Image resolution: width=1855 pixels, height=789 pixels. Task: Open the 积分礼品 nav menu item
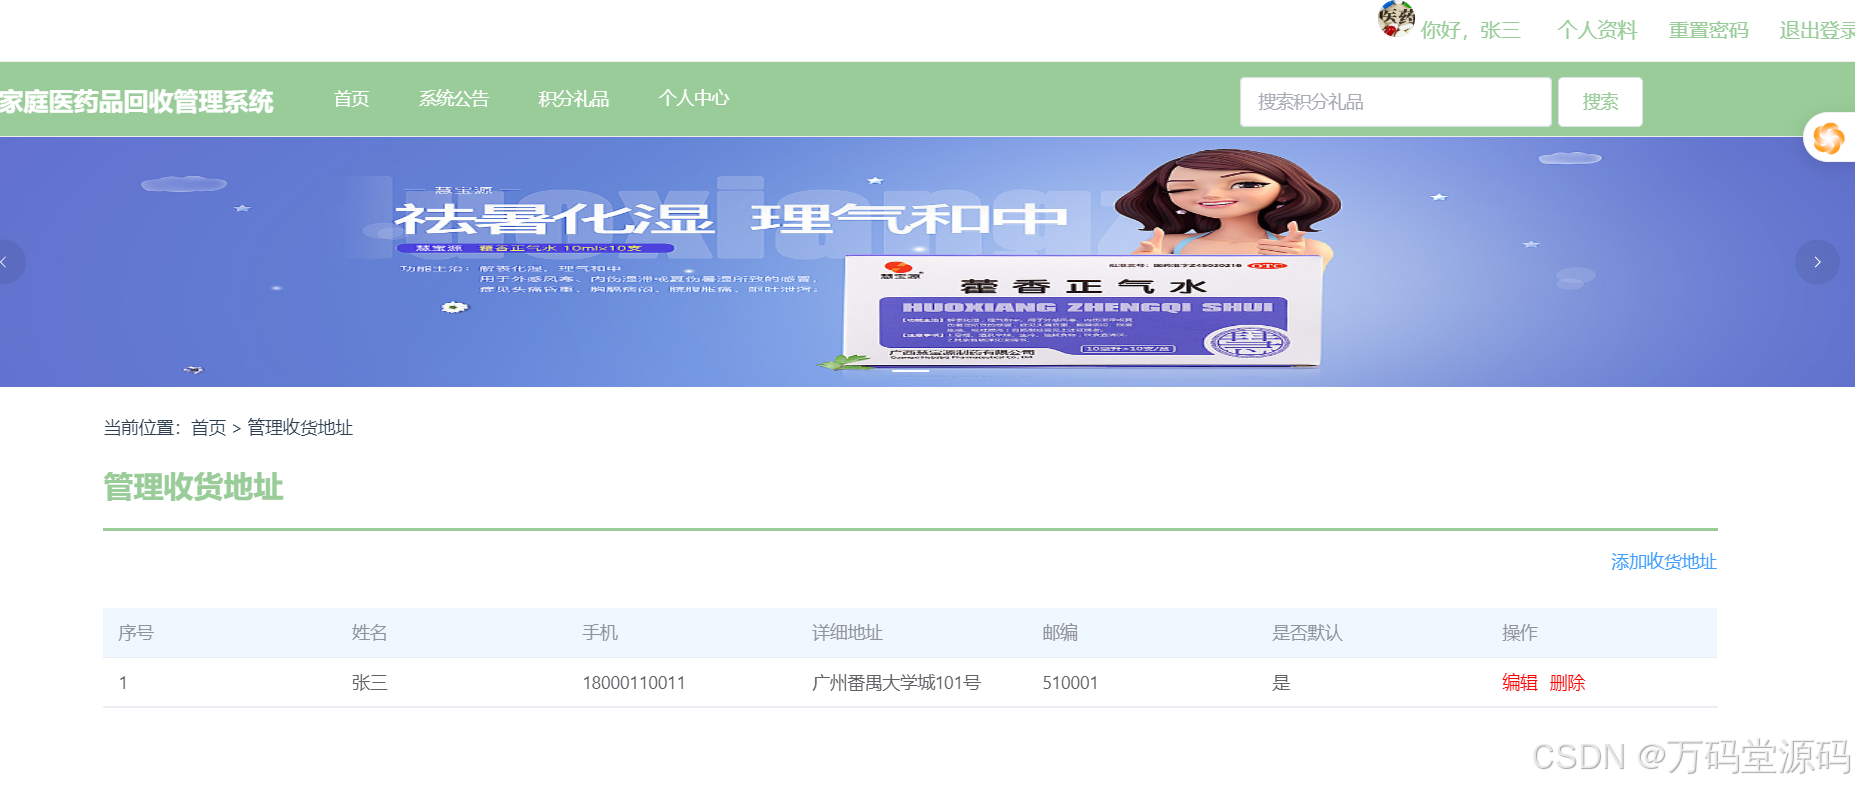574,98
